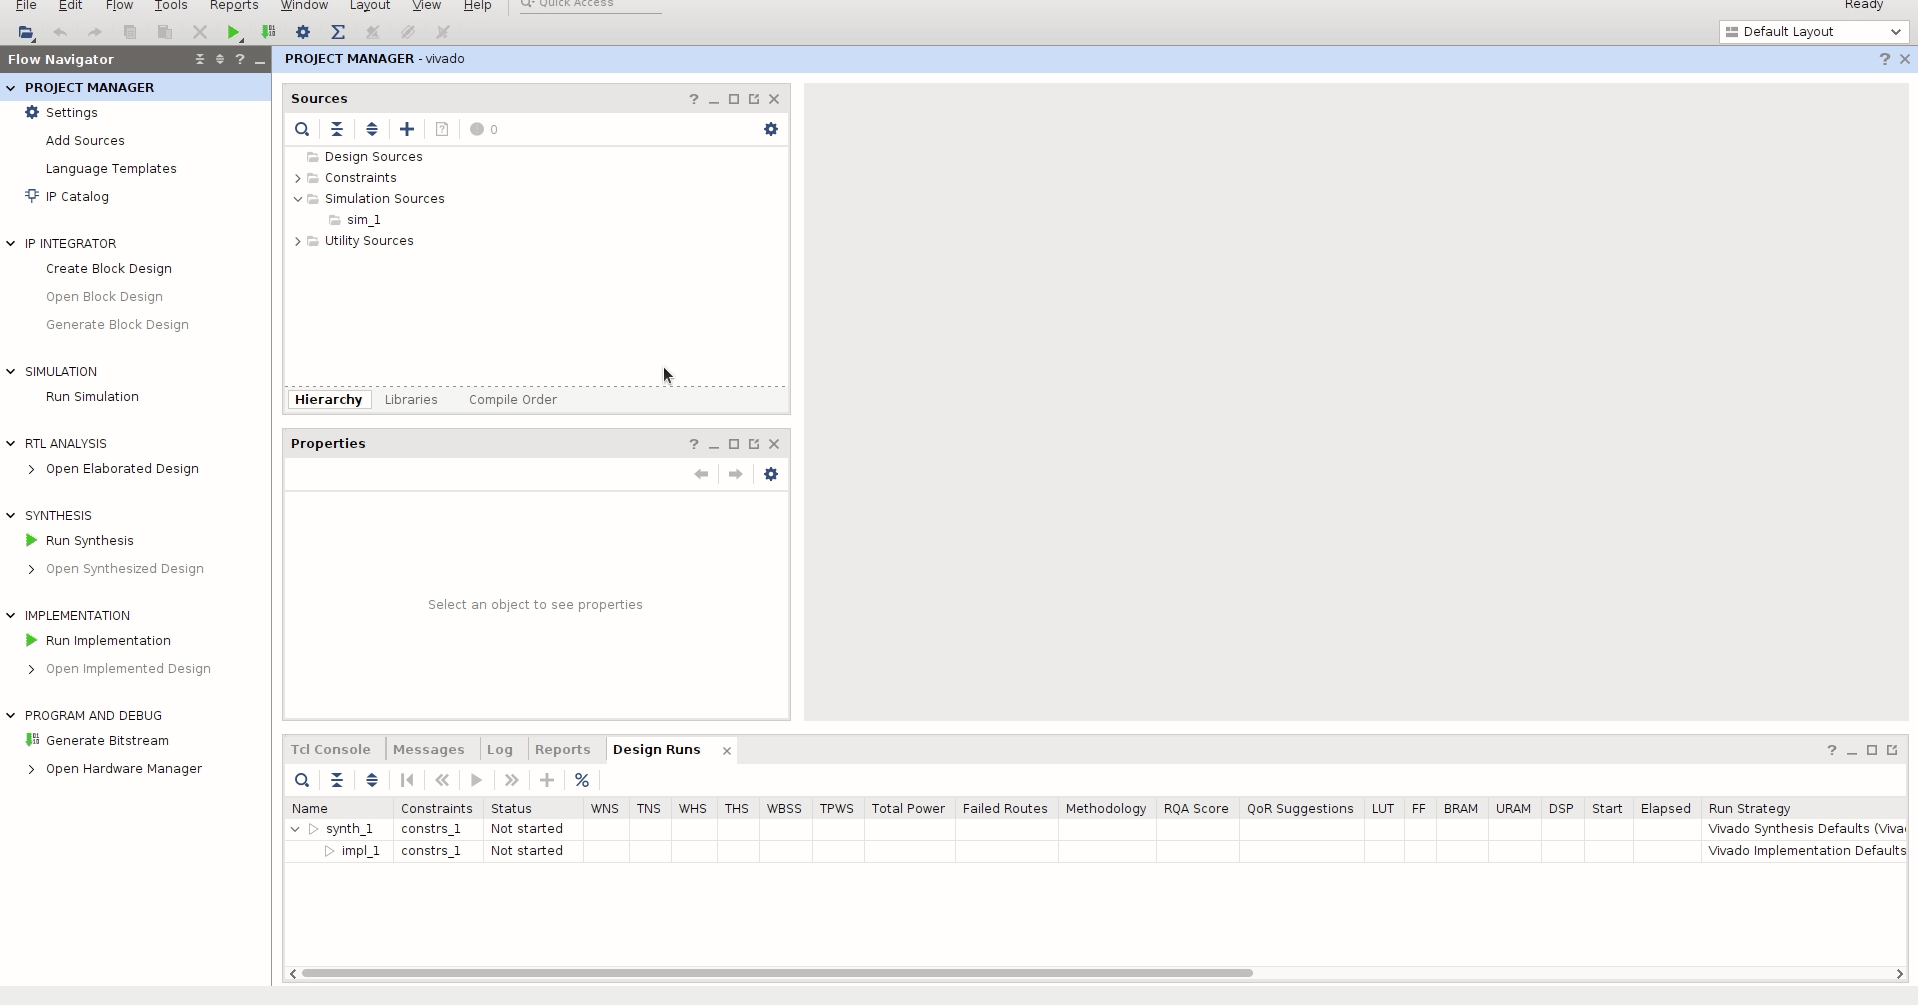Viewport: 1918px width, 1005px height.
Task: Collapse the Simulation Sources folder
Action: point(298,199)
